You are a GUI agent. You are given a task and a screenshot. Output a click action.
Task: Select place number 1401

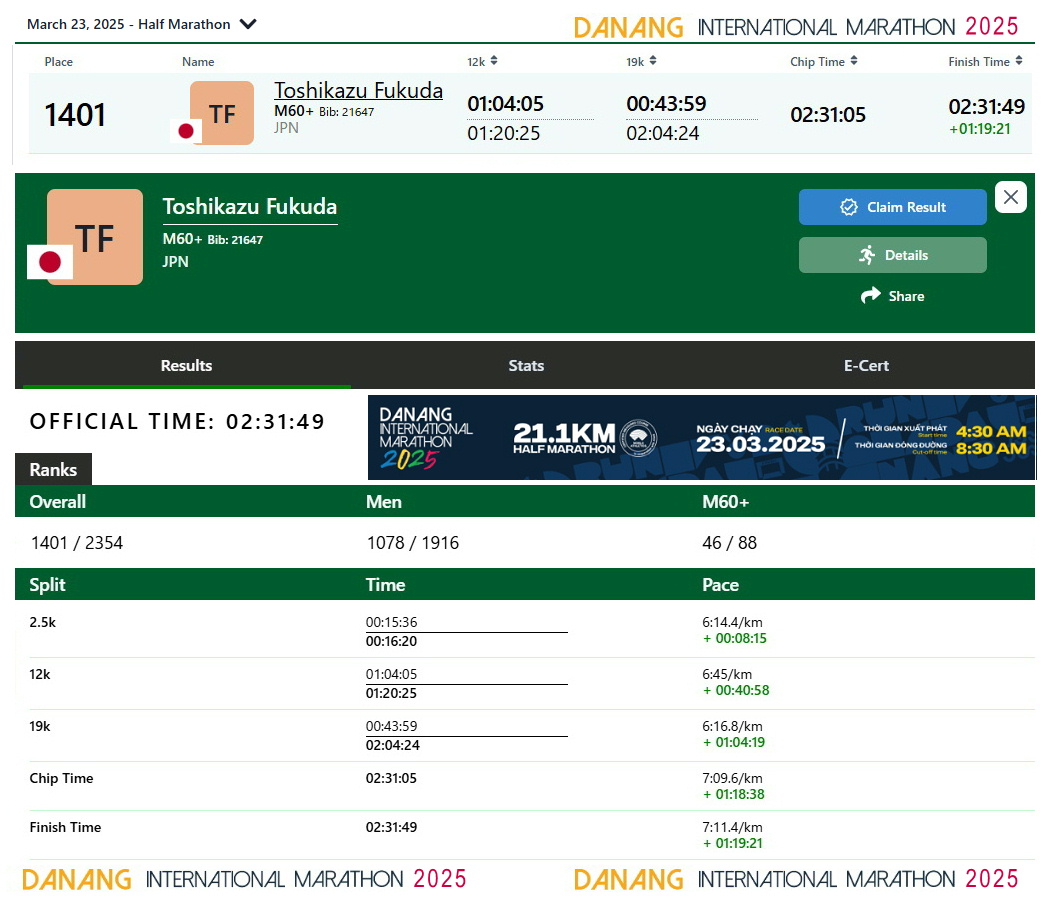pos(75,115)
